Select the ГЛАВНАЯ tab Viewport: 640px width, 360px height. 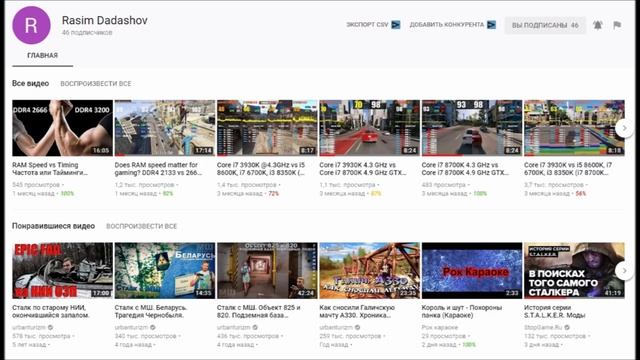click(x=42, y=56)
